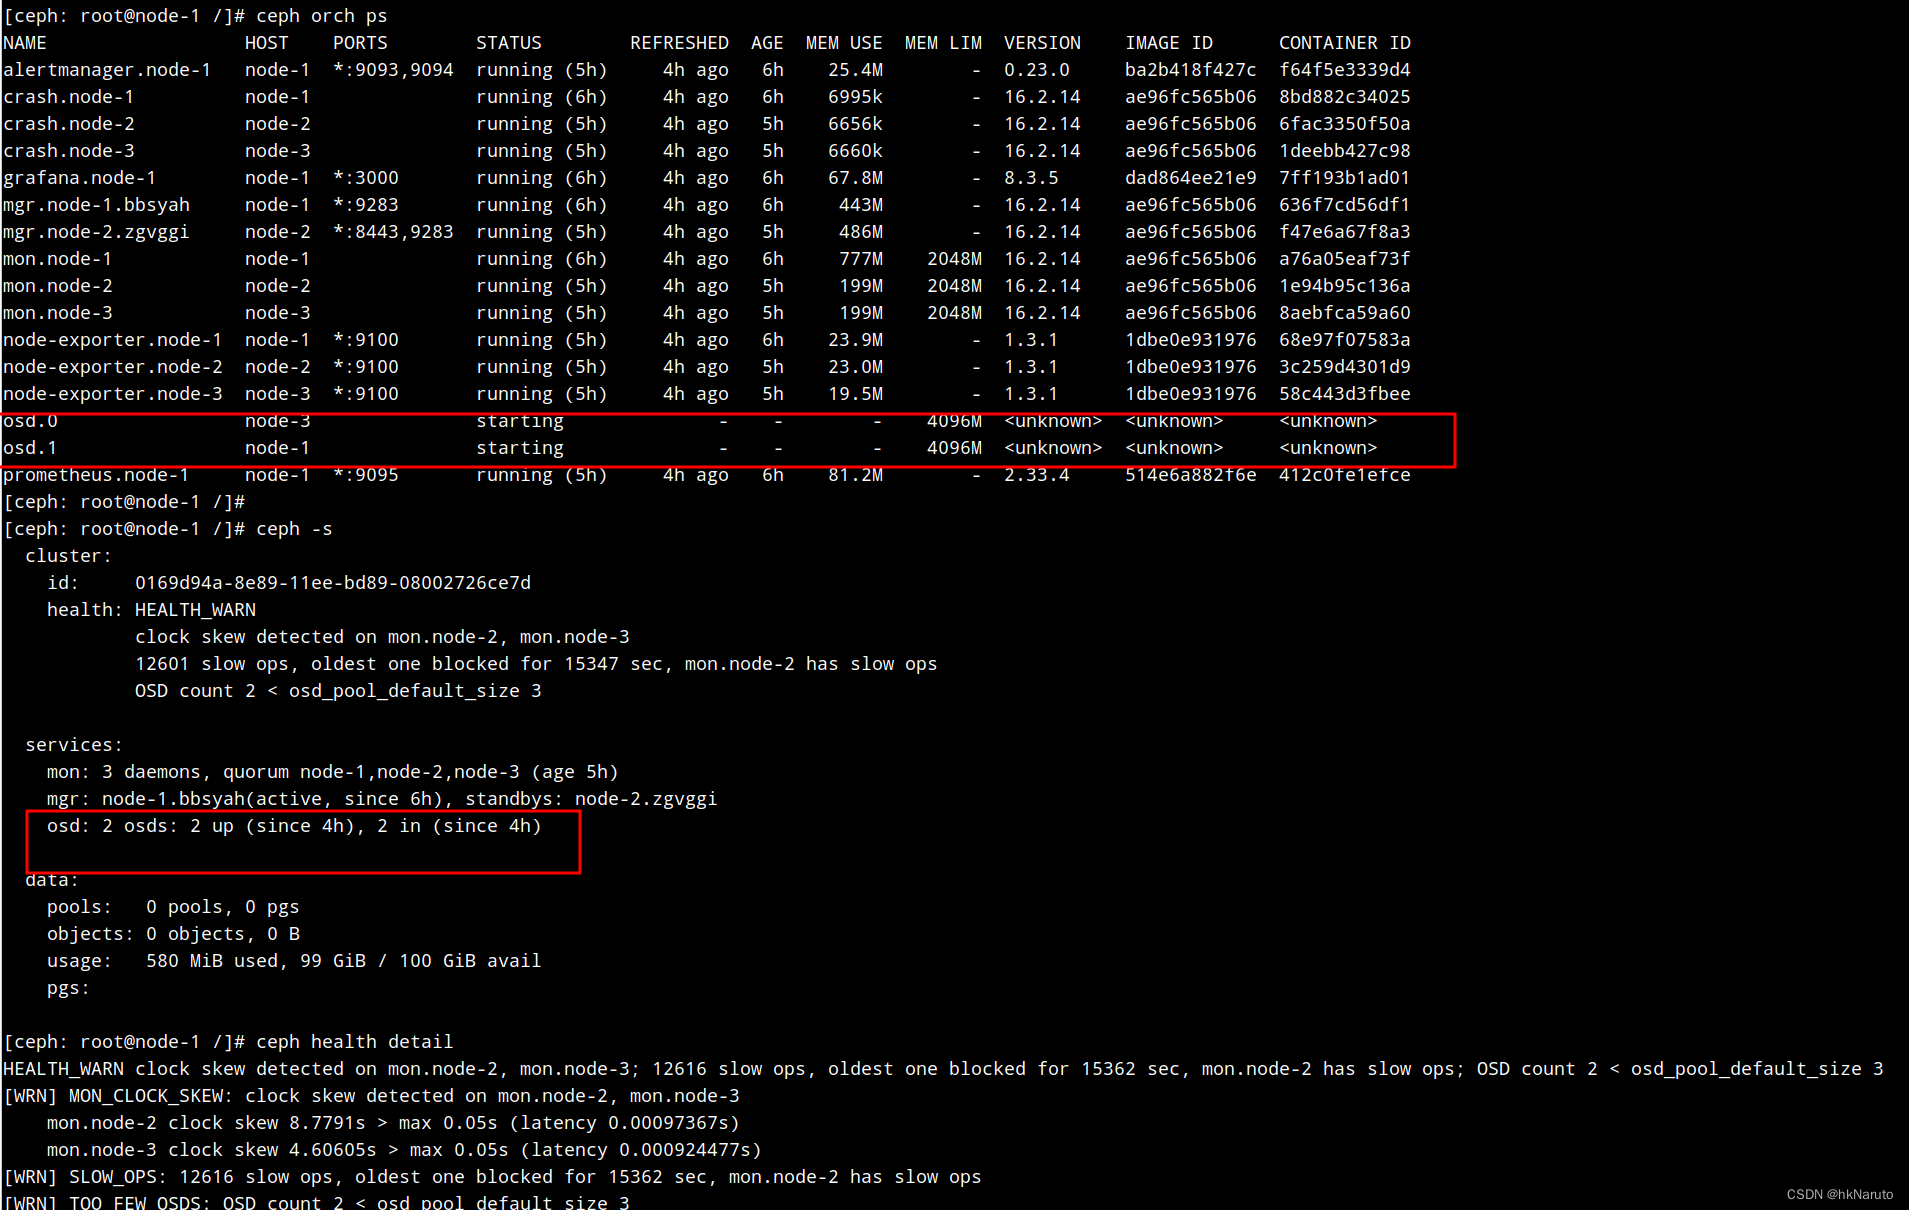Click ports '*:8443,9283' of mgr.node-2
Viewport: 1909px width, 1210px height.
click(393, 232)
